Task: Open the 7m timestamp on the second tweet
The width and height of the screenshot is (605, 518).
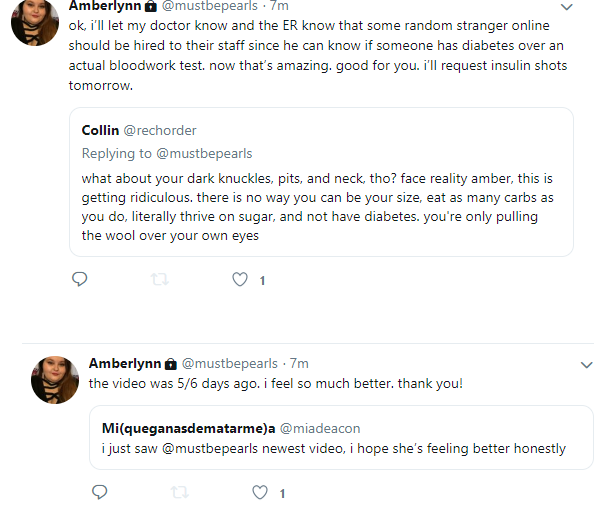Action: pyautogui.click(x=299, y=363)
